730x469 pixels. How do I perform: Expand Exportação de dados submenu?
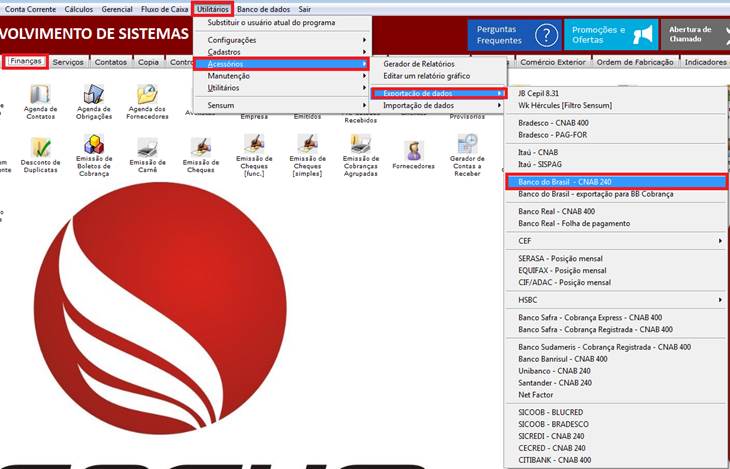coord(439,93)
